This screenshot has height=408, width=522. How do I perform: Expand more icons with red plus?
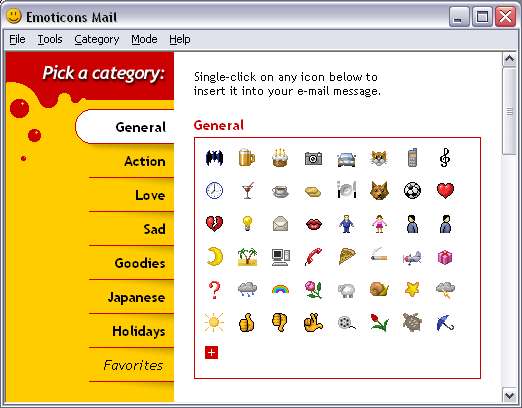click(211, 353)
